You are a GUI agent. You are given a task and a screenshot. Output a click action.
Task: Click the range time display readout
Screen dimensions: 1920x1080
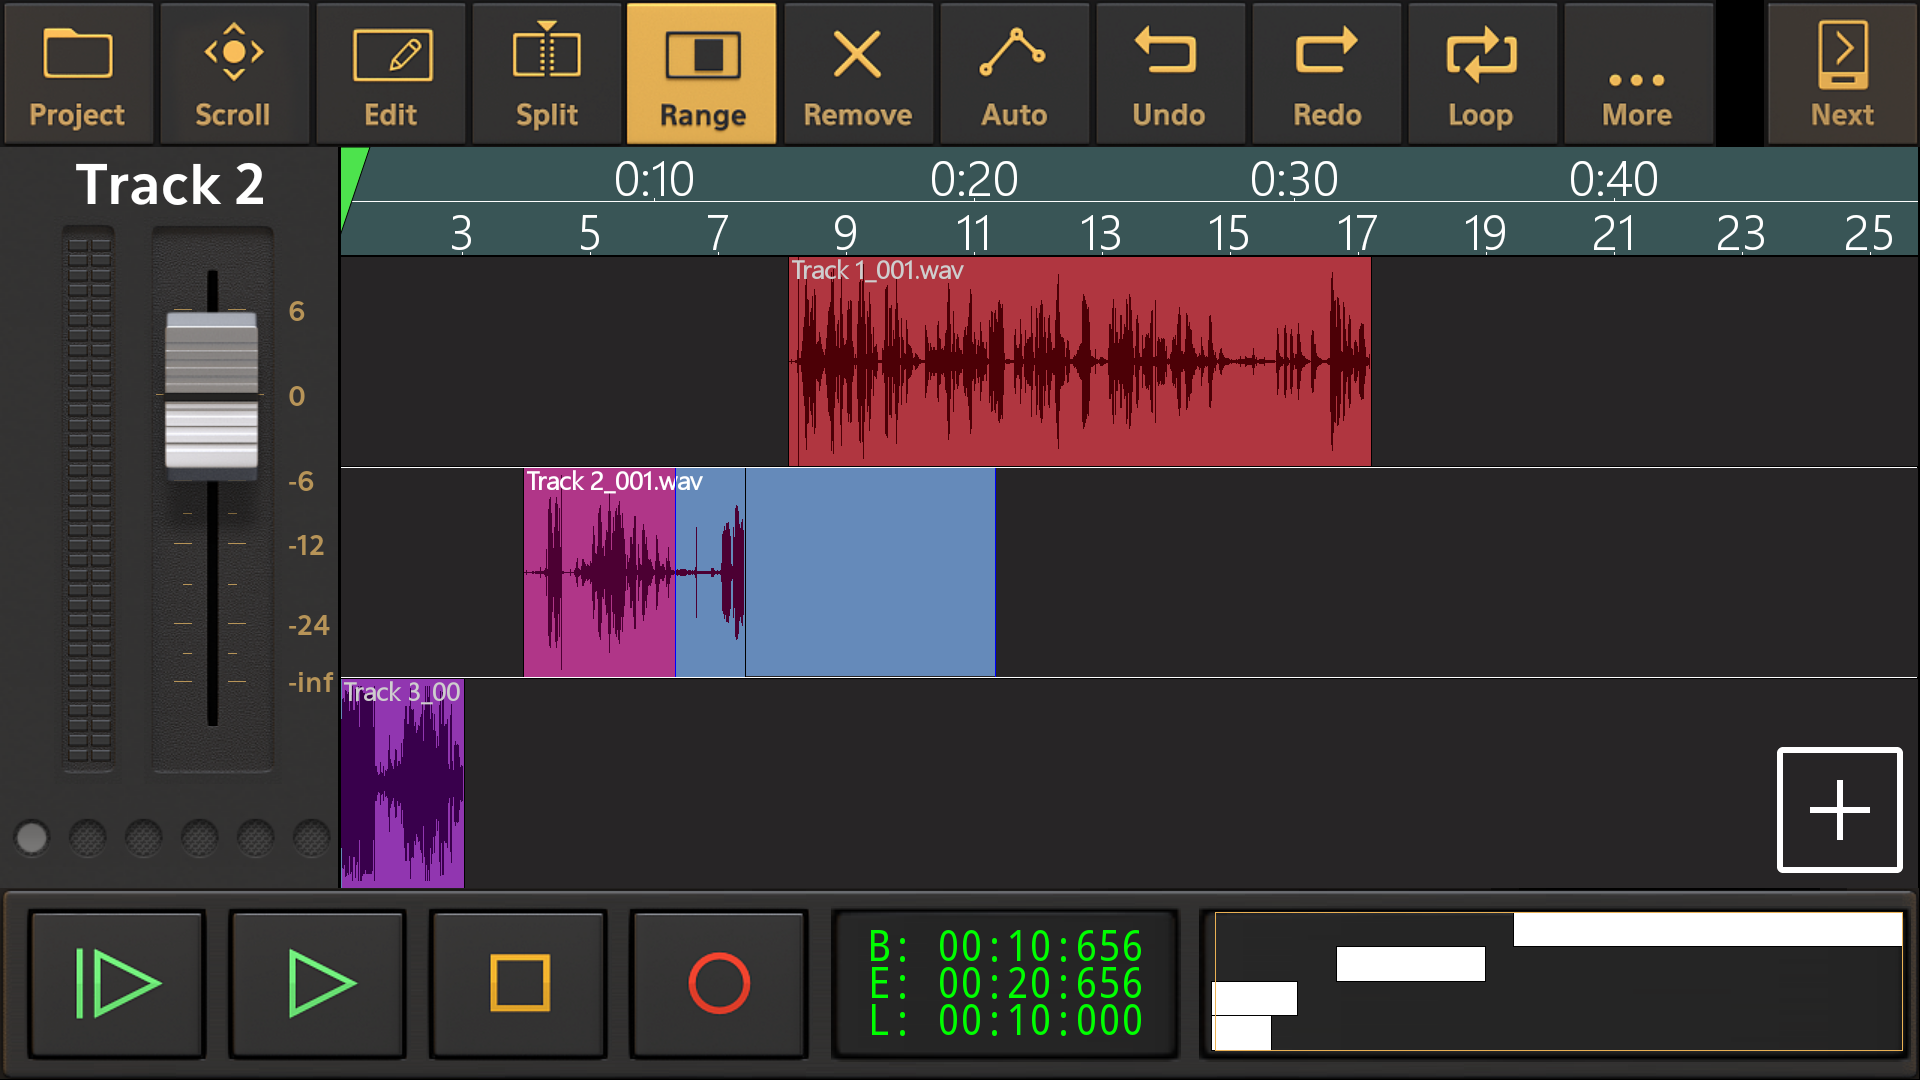(1005, 984)
